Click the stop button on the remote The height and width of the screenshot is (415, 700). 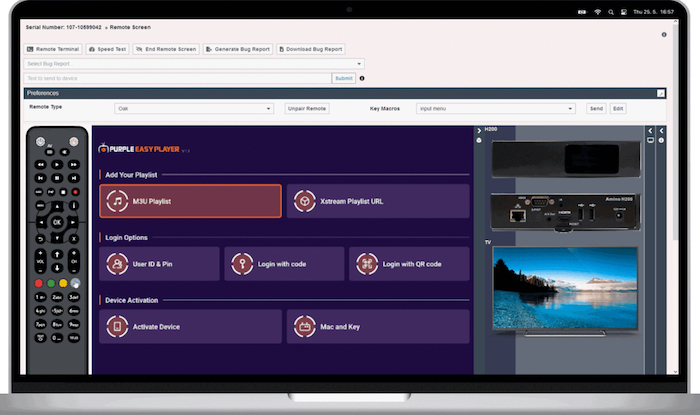(63, 192)
